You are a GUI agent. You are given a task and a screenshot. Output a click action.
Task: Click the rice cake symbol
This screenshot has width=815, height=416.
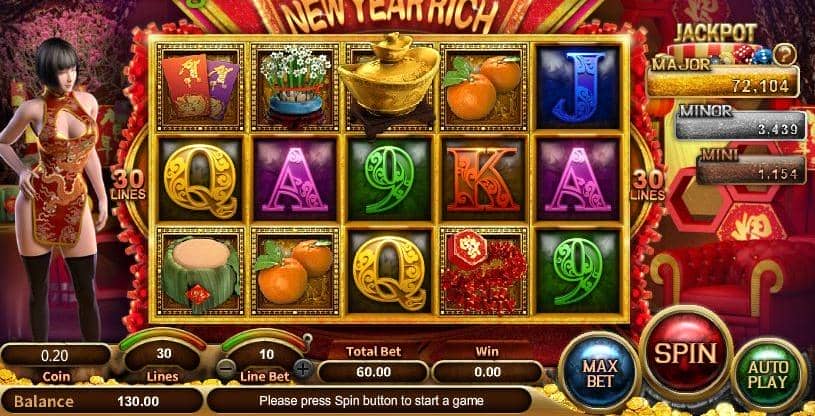pos(200,271)
